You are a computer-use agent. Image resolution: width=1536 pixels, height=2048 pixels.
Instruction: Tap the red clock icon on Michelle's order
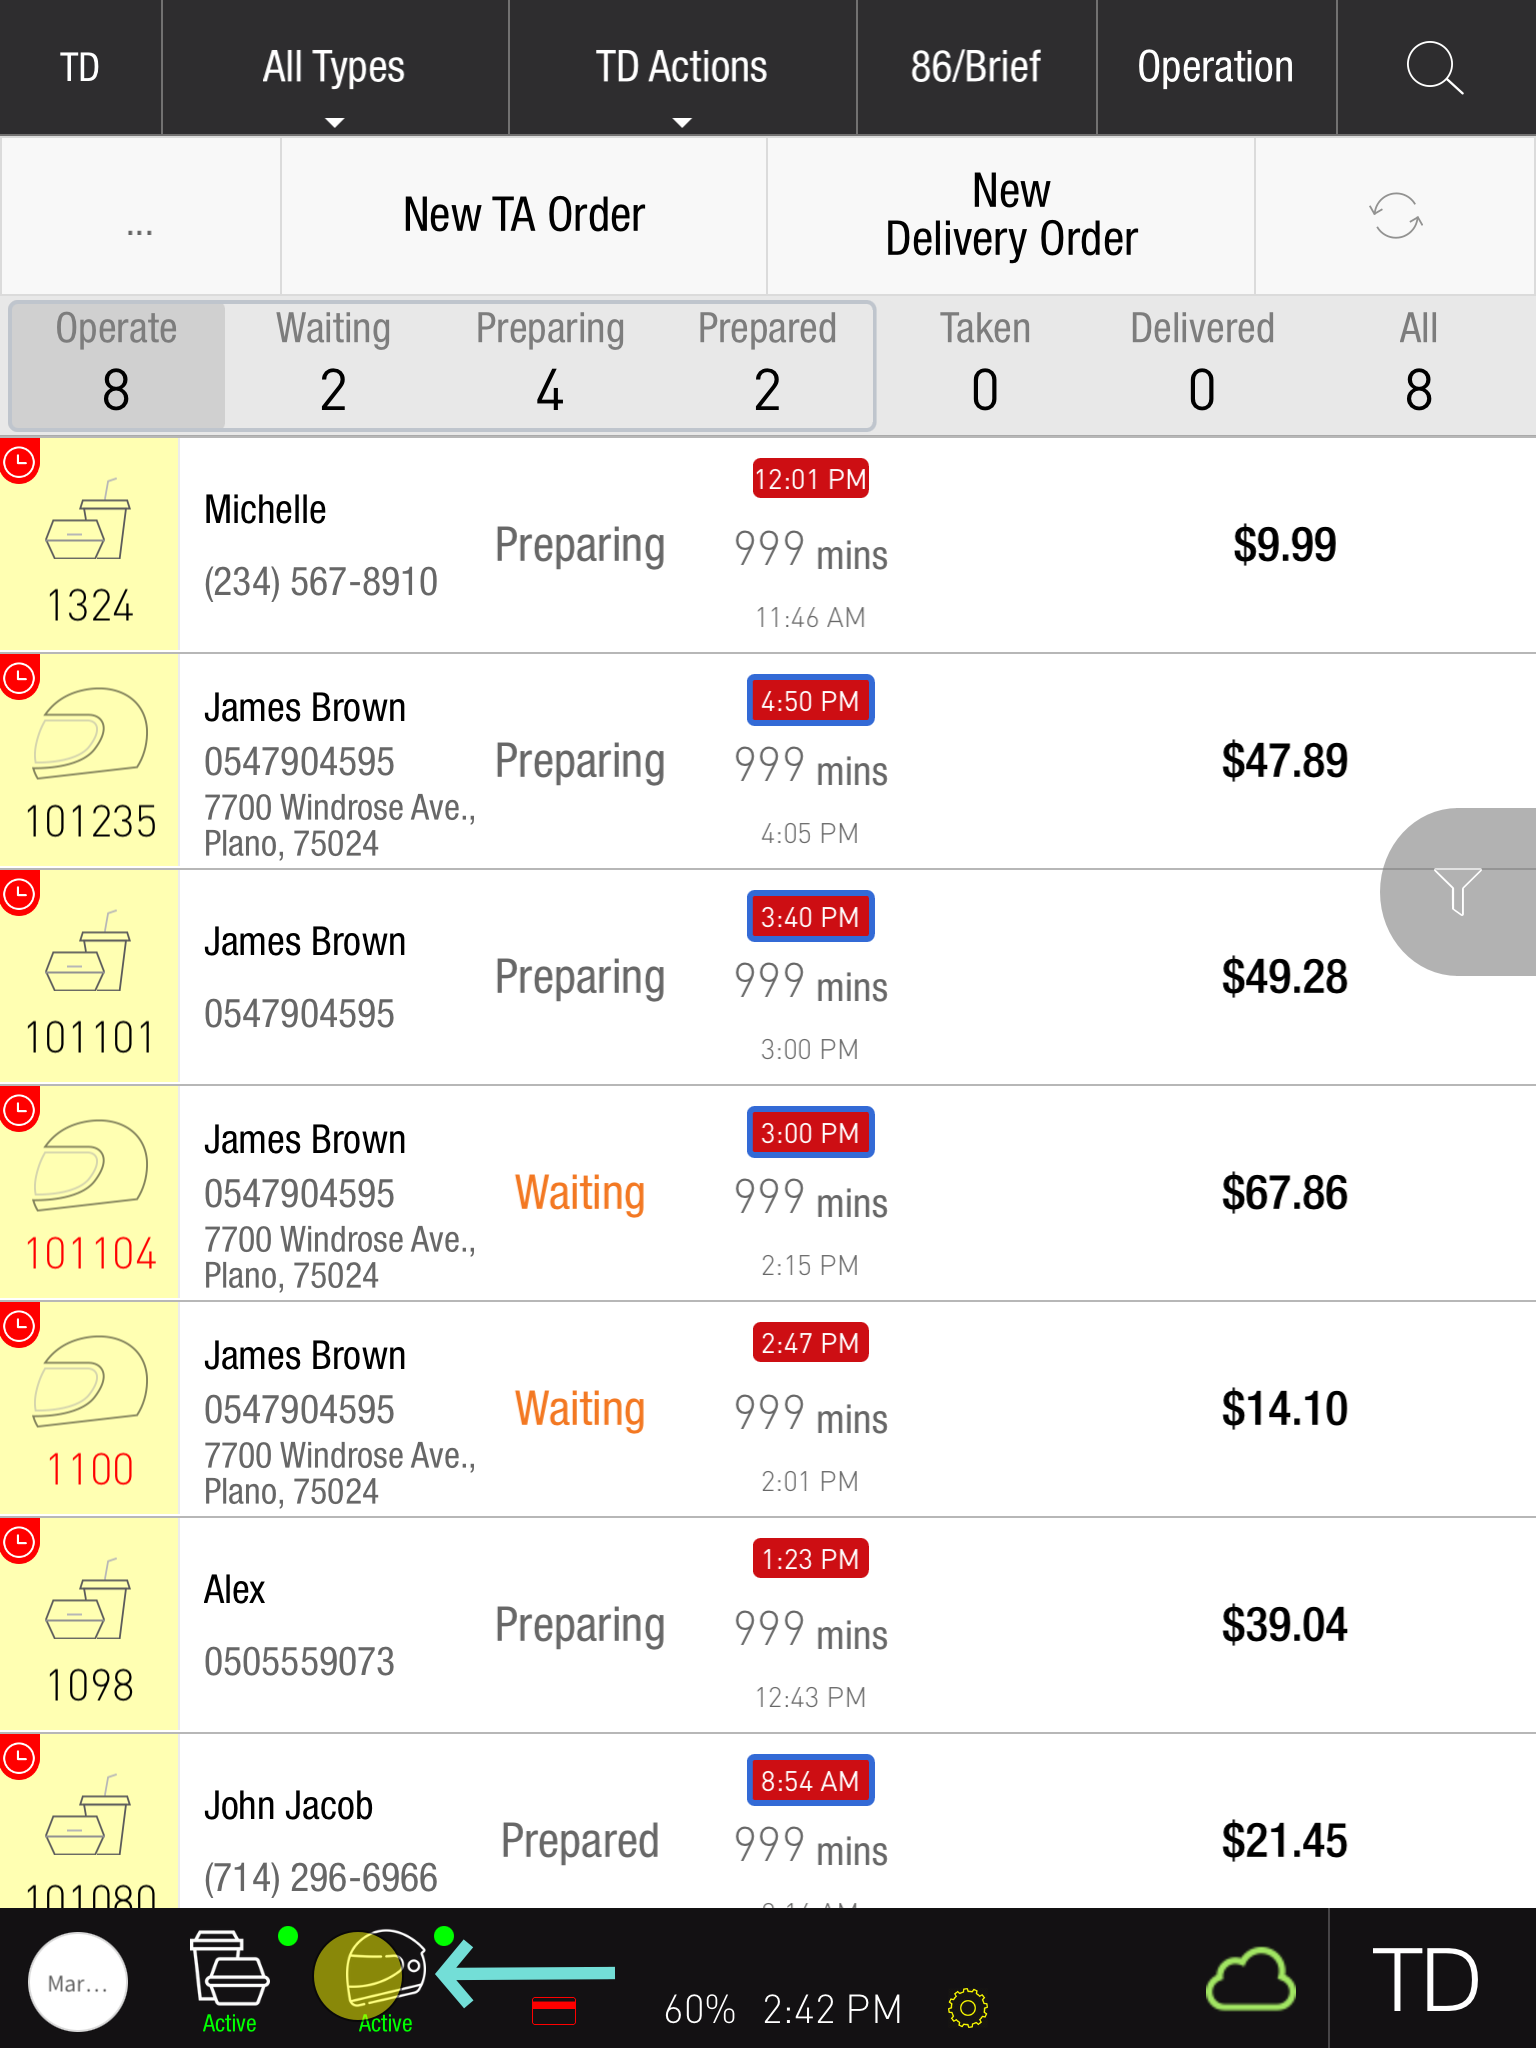tap(20, 462)
